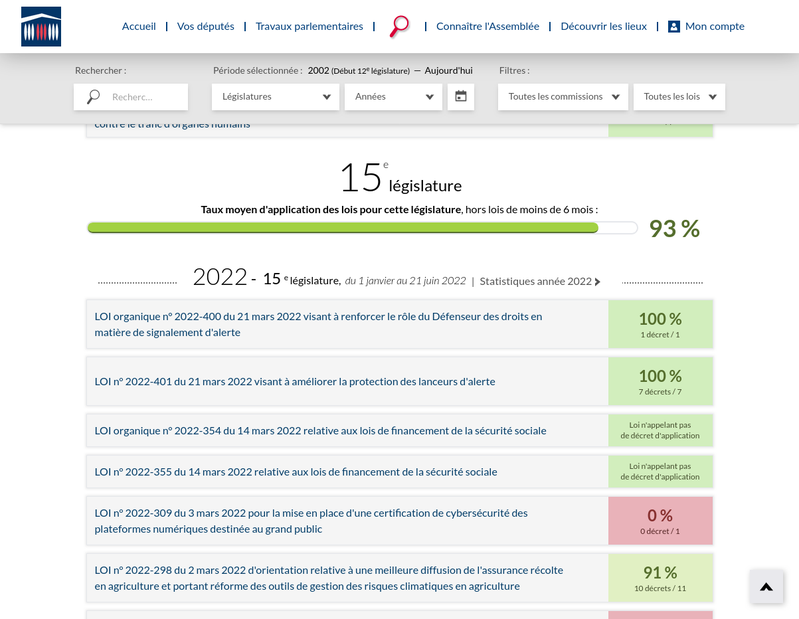
Task: Expand the Législatures dropdown
Action: pyautogui.click(x=275, y=97)
